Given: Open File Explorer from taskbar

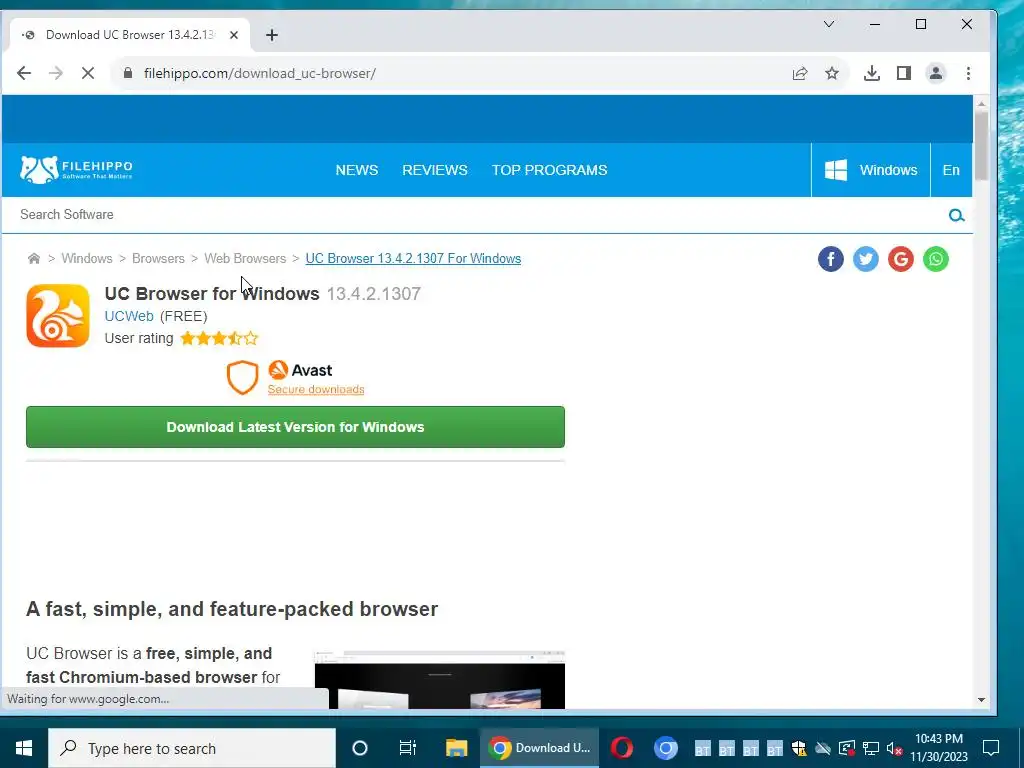Looking at the screenshot, I should (x=456, y=748).
